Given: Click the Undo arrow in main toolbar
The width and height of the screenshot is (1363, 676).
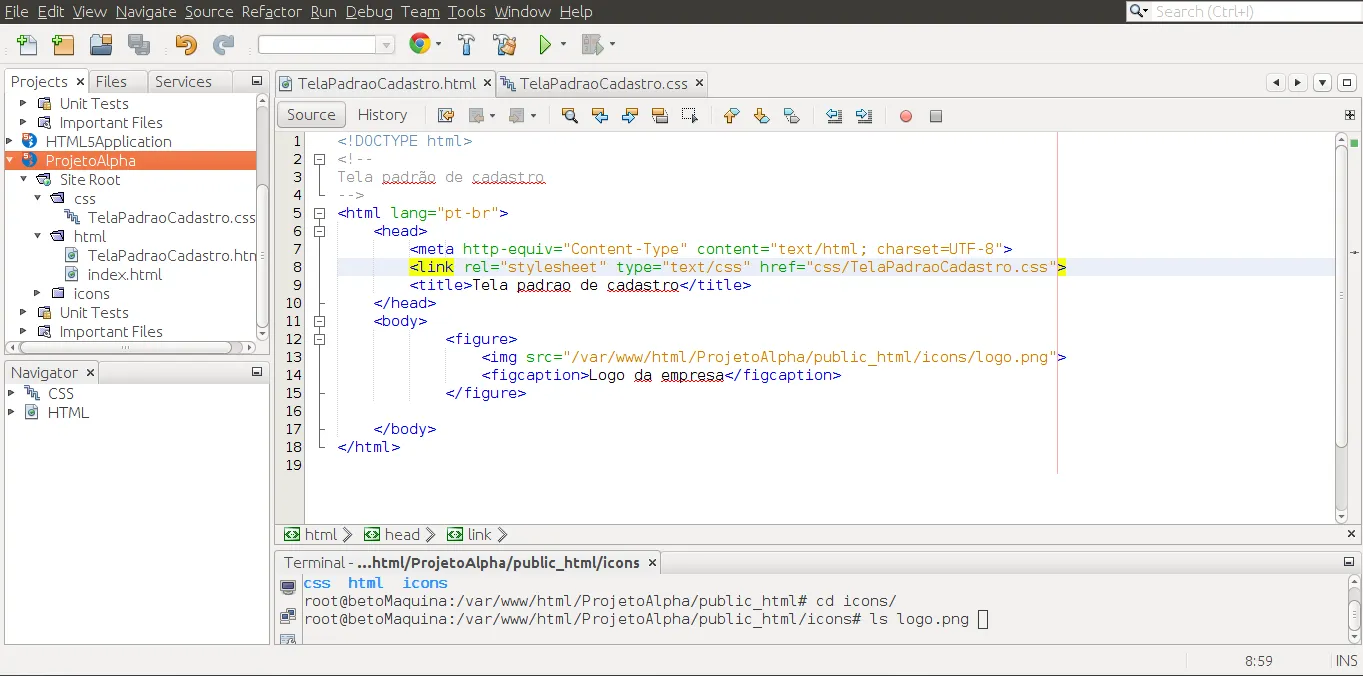Looking at the screenshot, I should click(x=186, y=44).
